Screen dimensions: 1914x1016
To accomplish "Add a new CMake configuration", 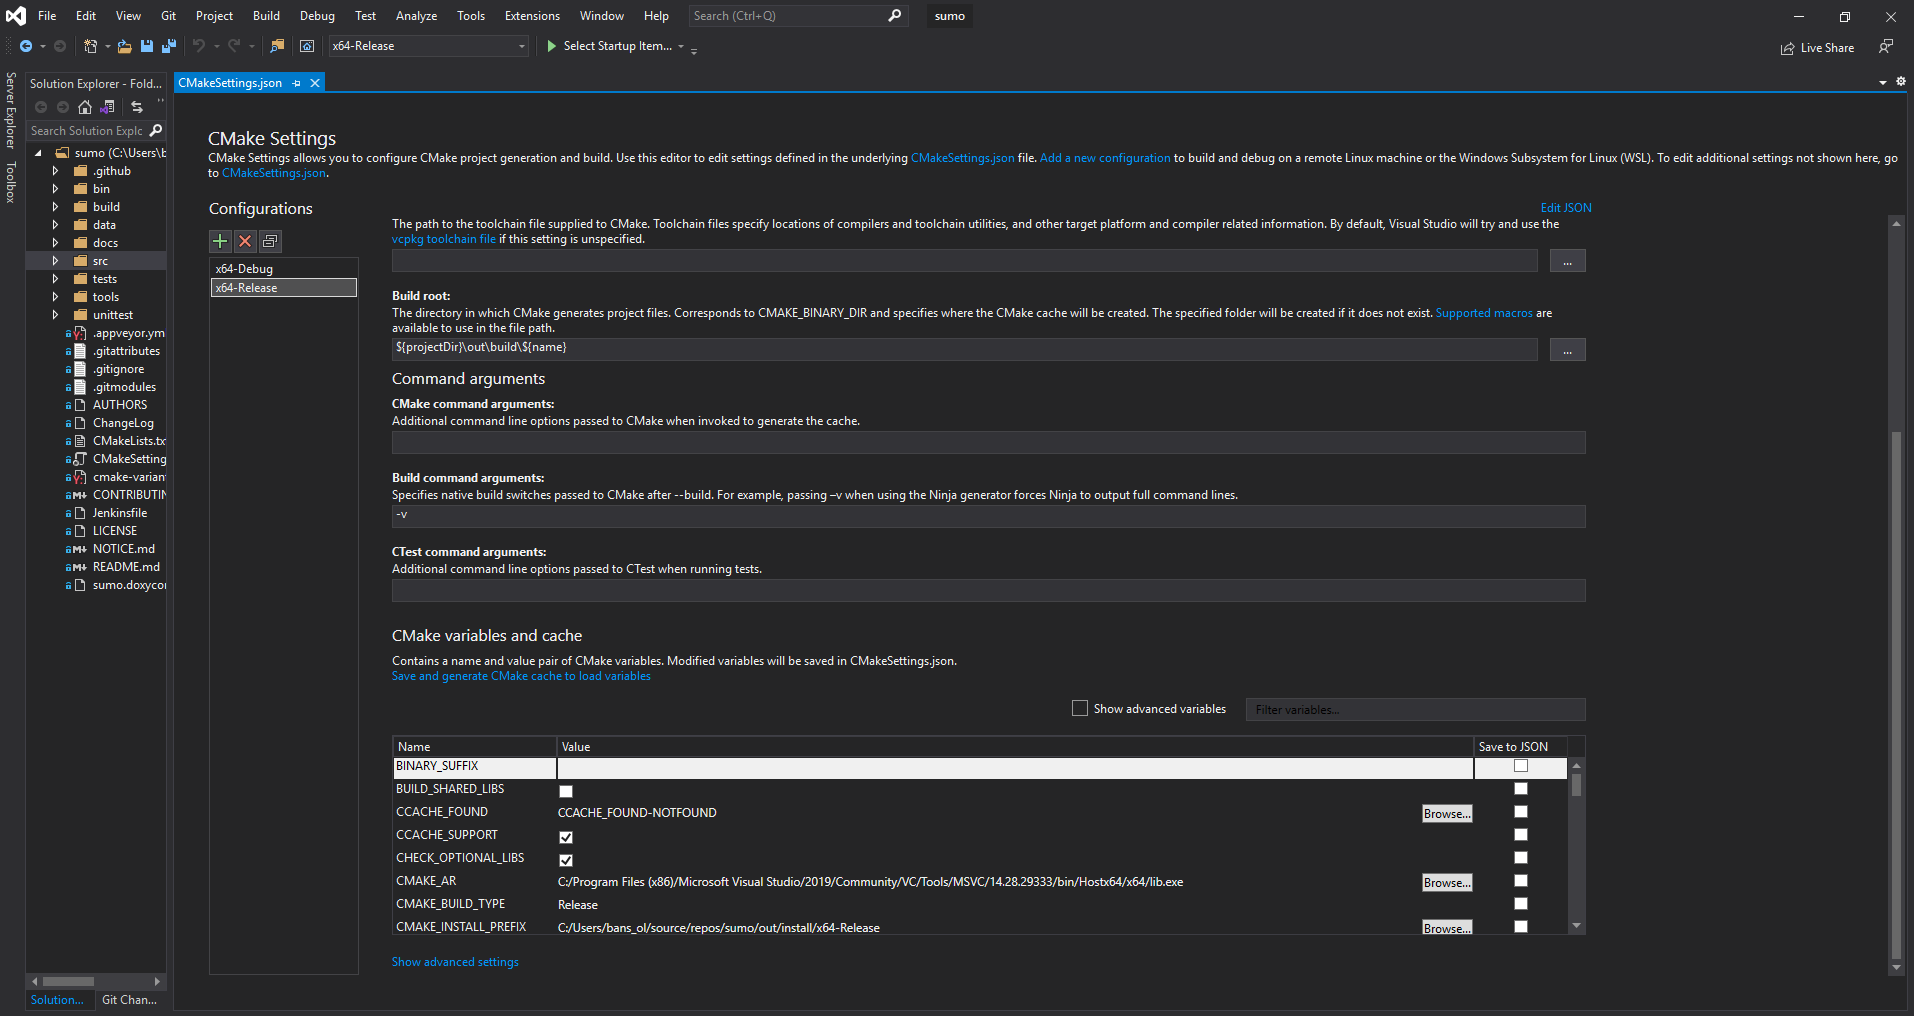I will tap(220, 241).
